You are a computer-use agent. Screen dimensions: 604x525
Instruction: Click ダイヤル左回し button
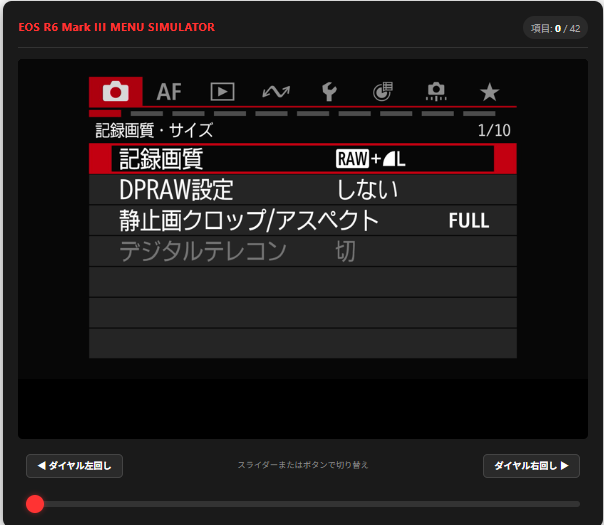(74, 466)
